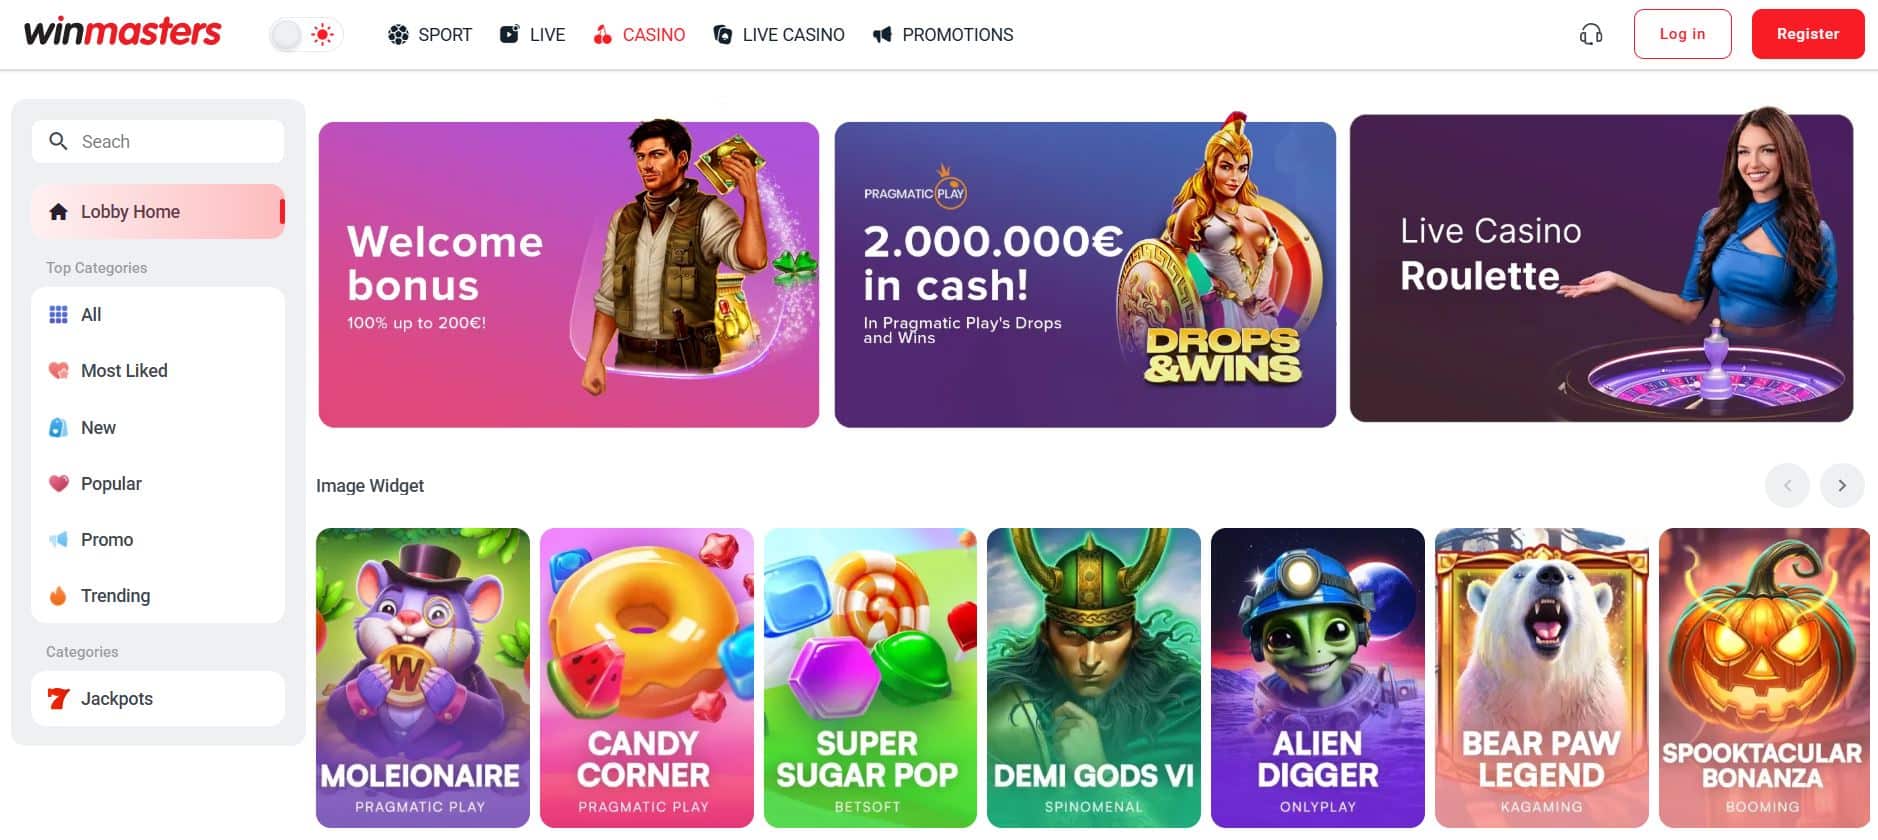Image resolution: width=1878 pixels, height=840 pixels.
Task: Open the Welcome bonus banner
Action: [x=568, y=274]
